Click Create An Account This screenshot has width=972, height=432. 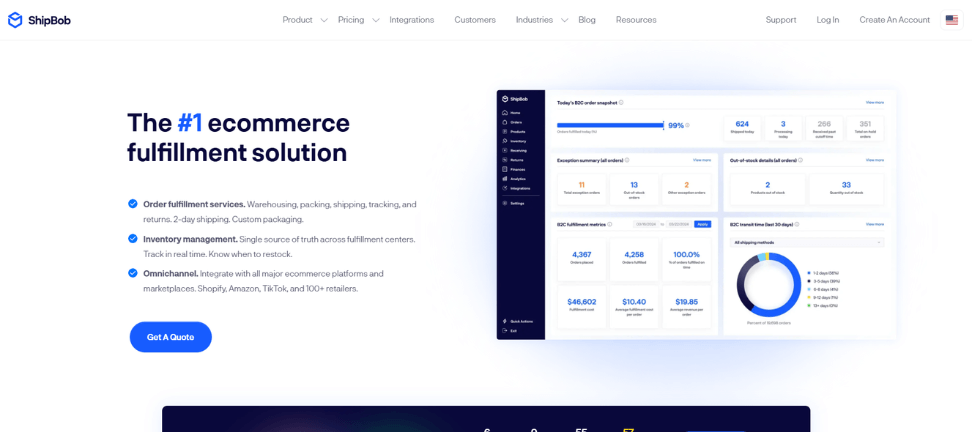click(895, 20)
